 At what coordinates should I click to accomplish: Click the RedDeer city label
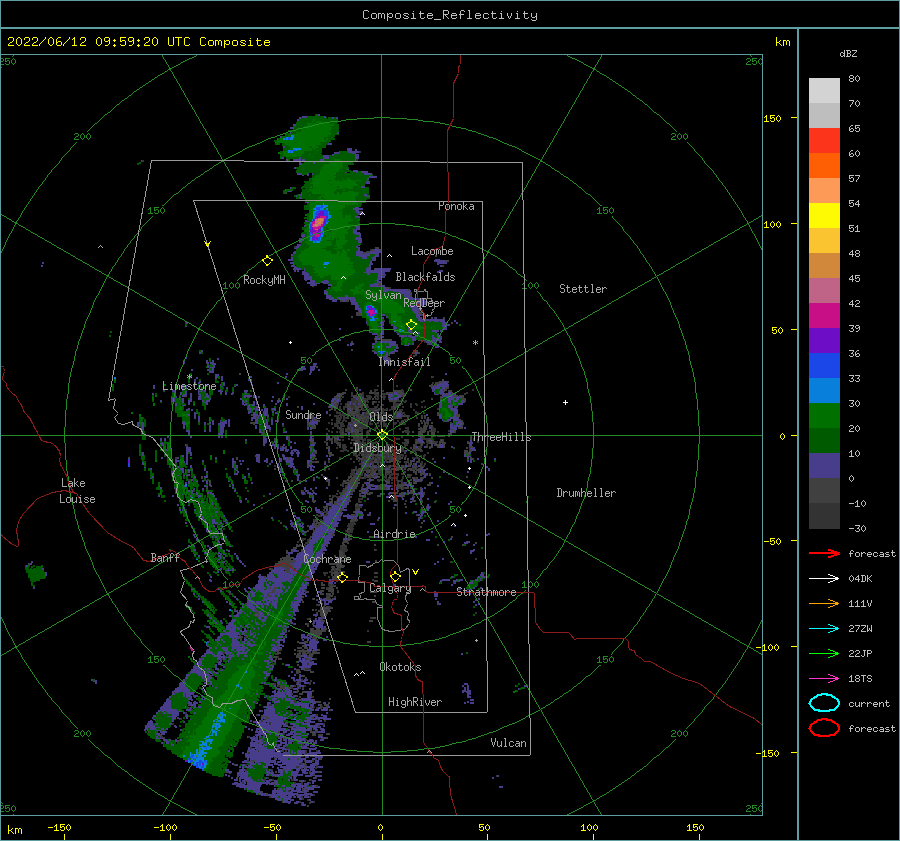tap(424, 303)
